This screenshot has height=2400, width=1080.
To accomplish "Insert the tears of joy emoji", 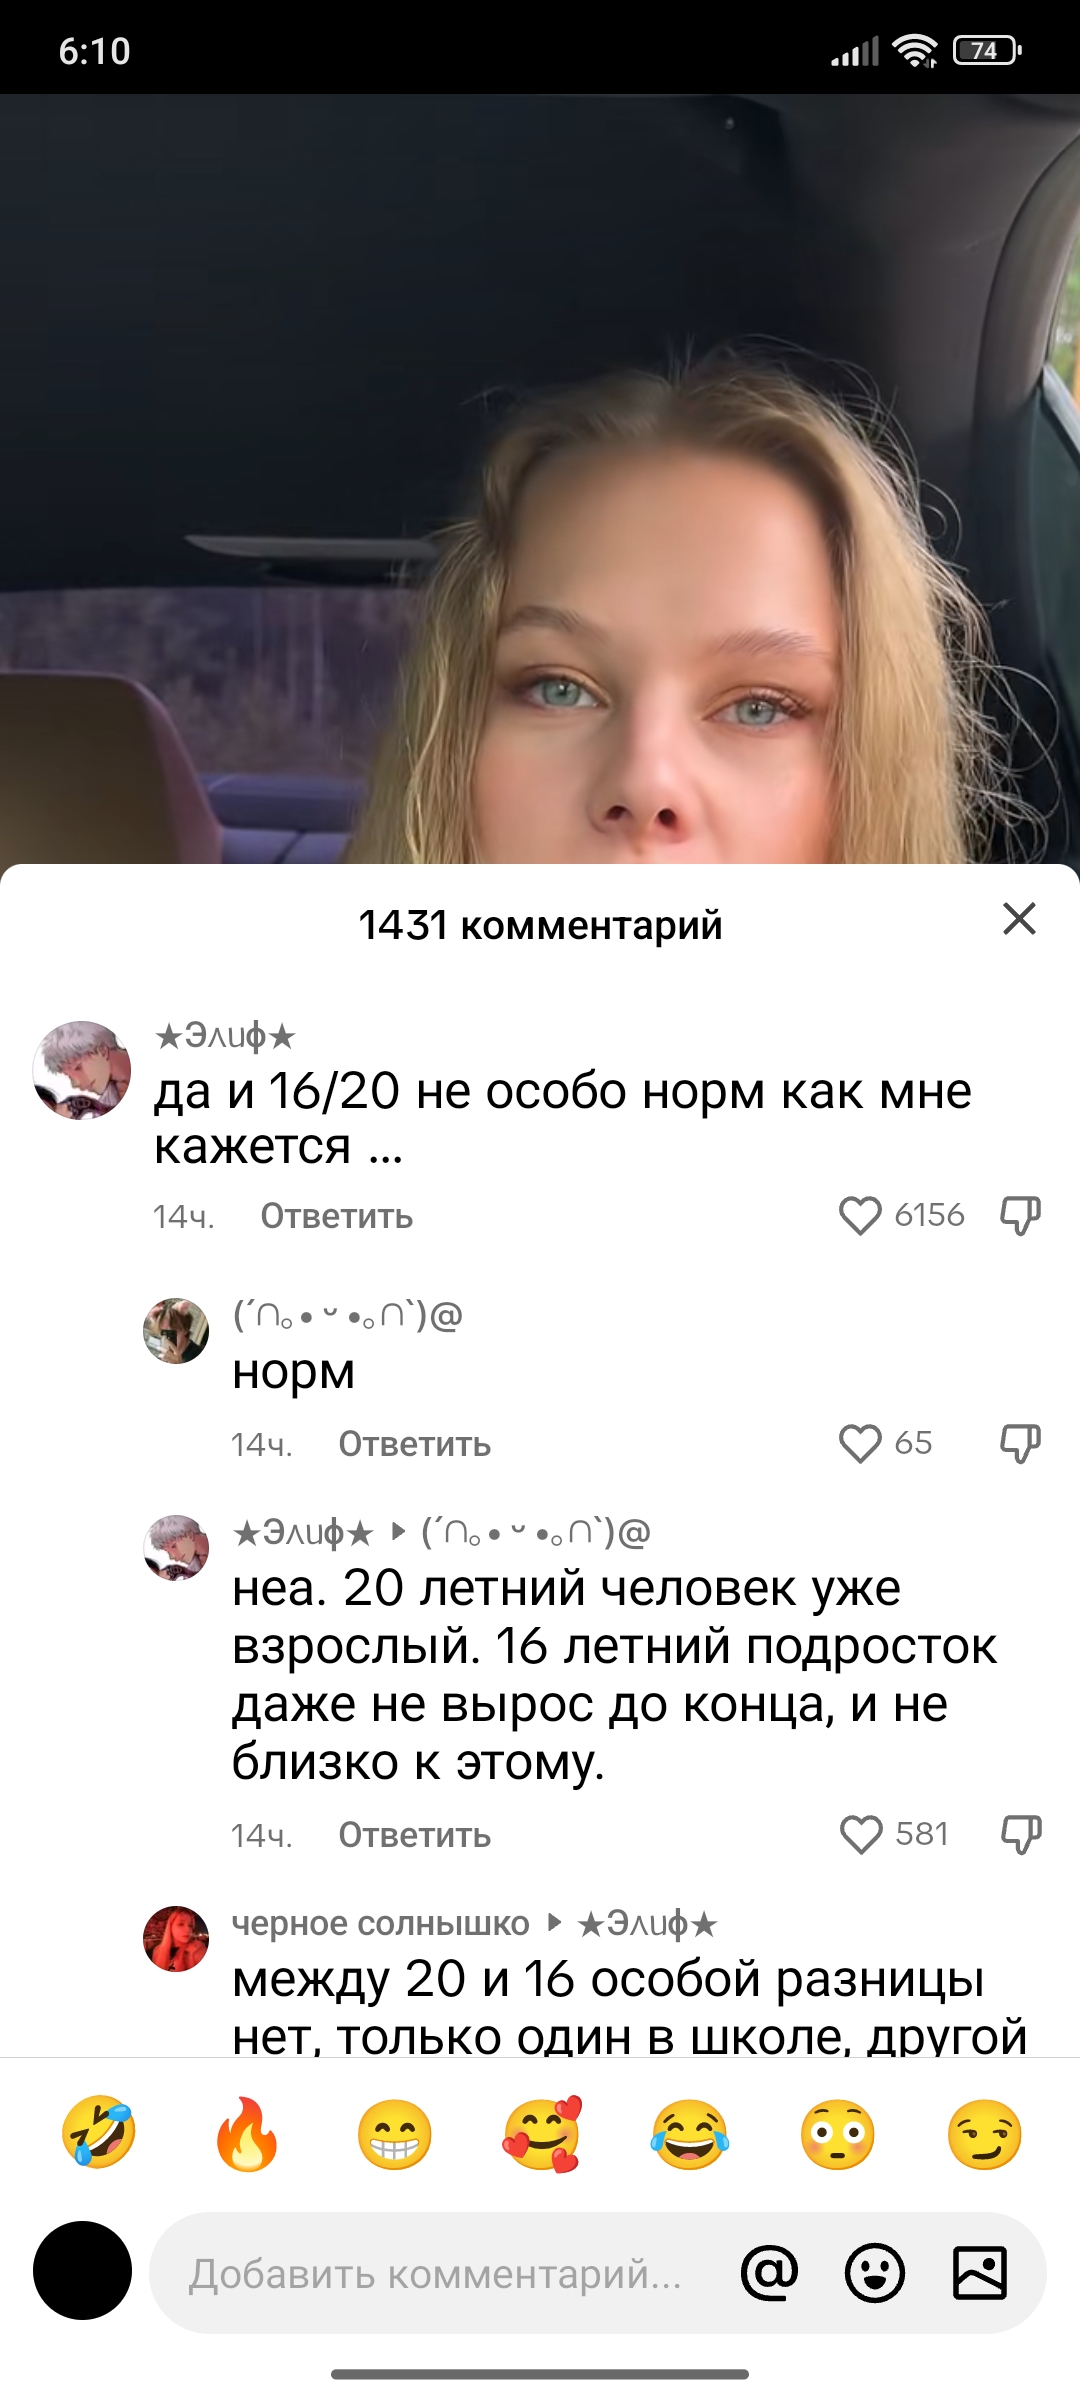I will tap(690, 2133).
